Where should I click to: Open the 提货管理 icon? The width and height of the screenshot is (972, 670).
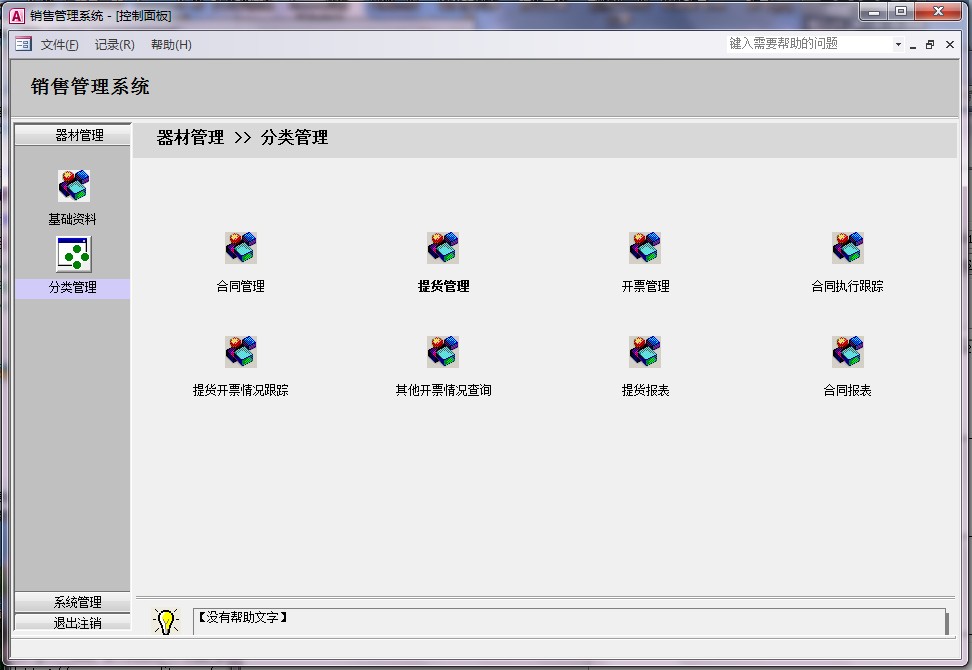(x=443, y=248)
